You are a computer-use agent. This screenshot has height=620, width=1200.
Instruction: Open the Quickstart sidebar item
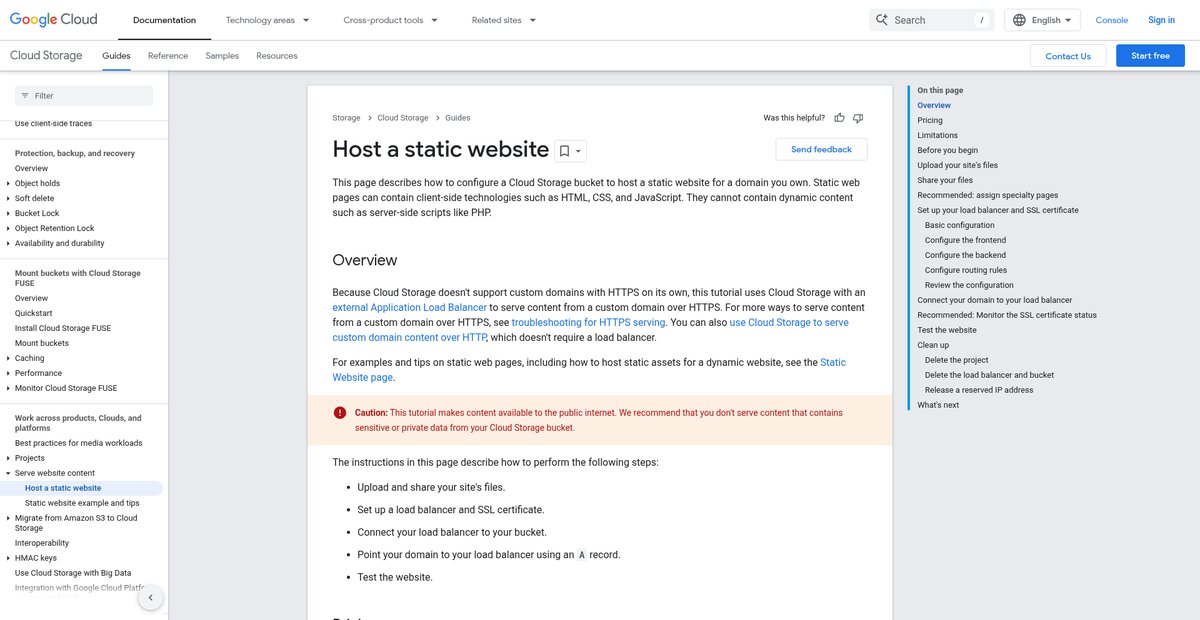pos(35,314)
